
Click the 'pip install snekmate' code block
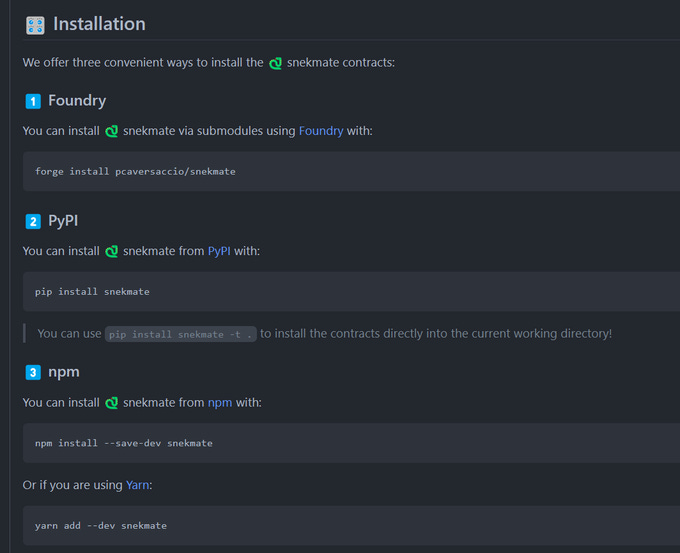pos(351,291)
